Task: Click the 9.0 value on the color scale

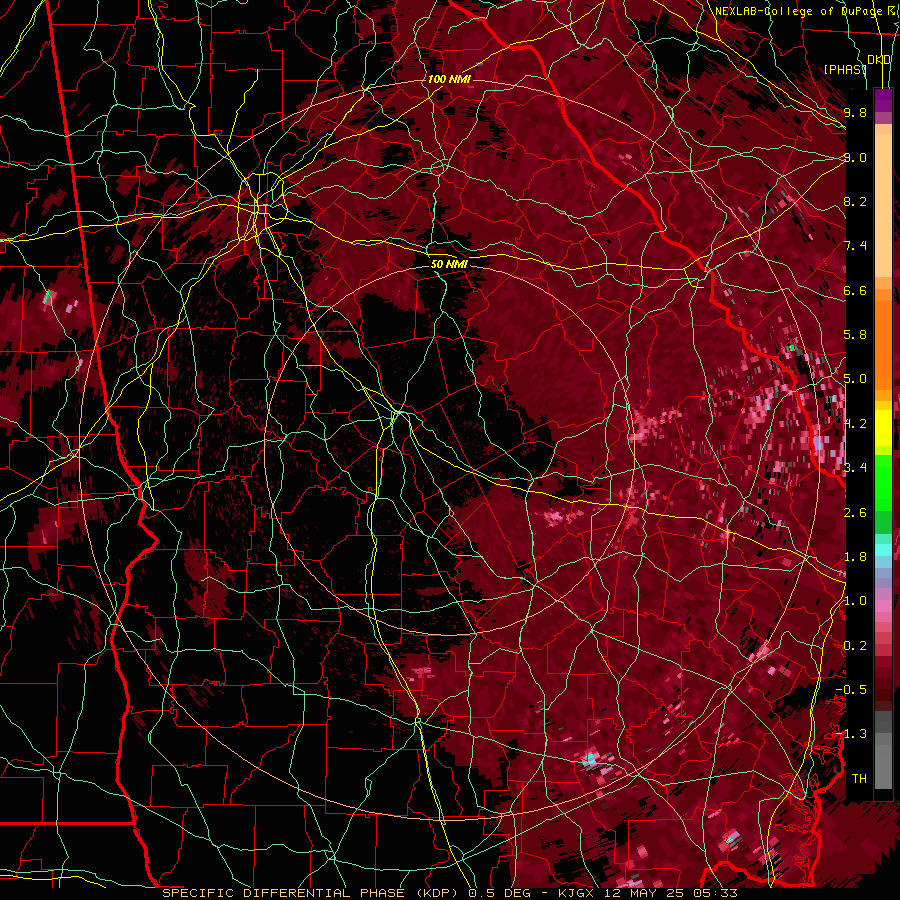Action: 855,157
